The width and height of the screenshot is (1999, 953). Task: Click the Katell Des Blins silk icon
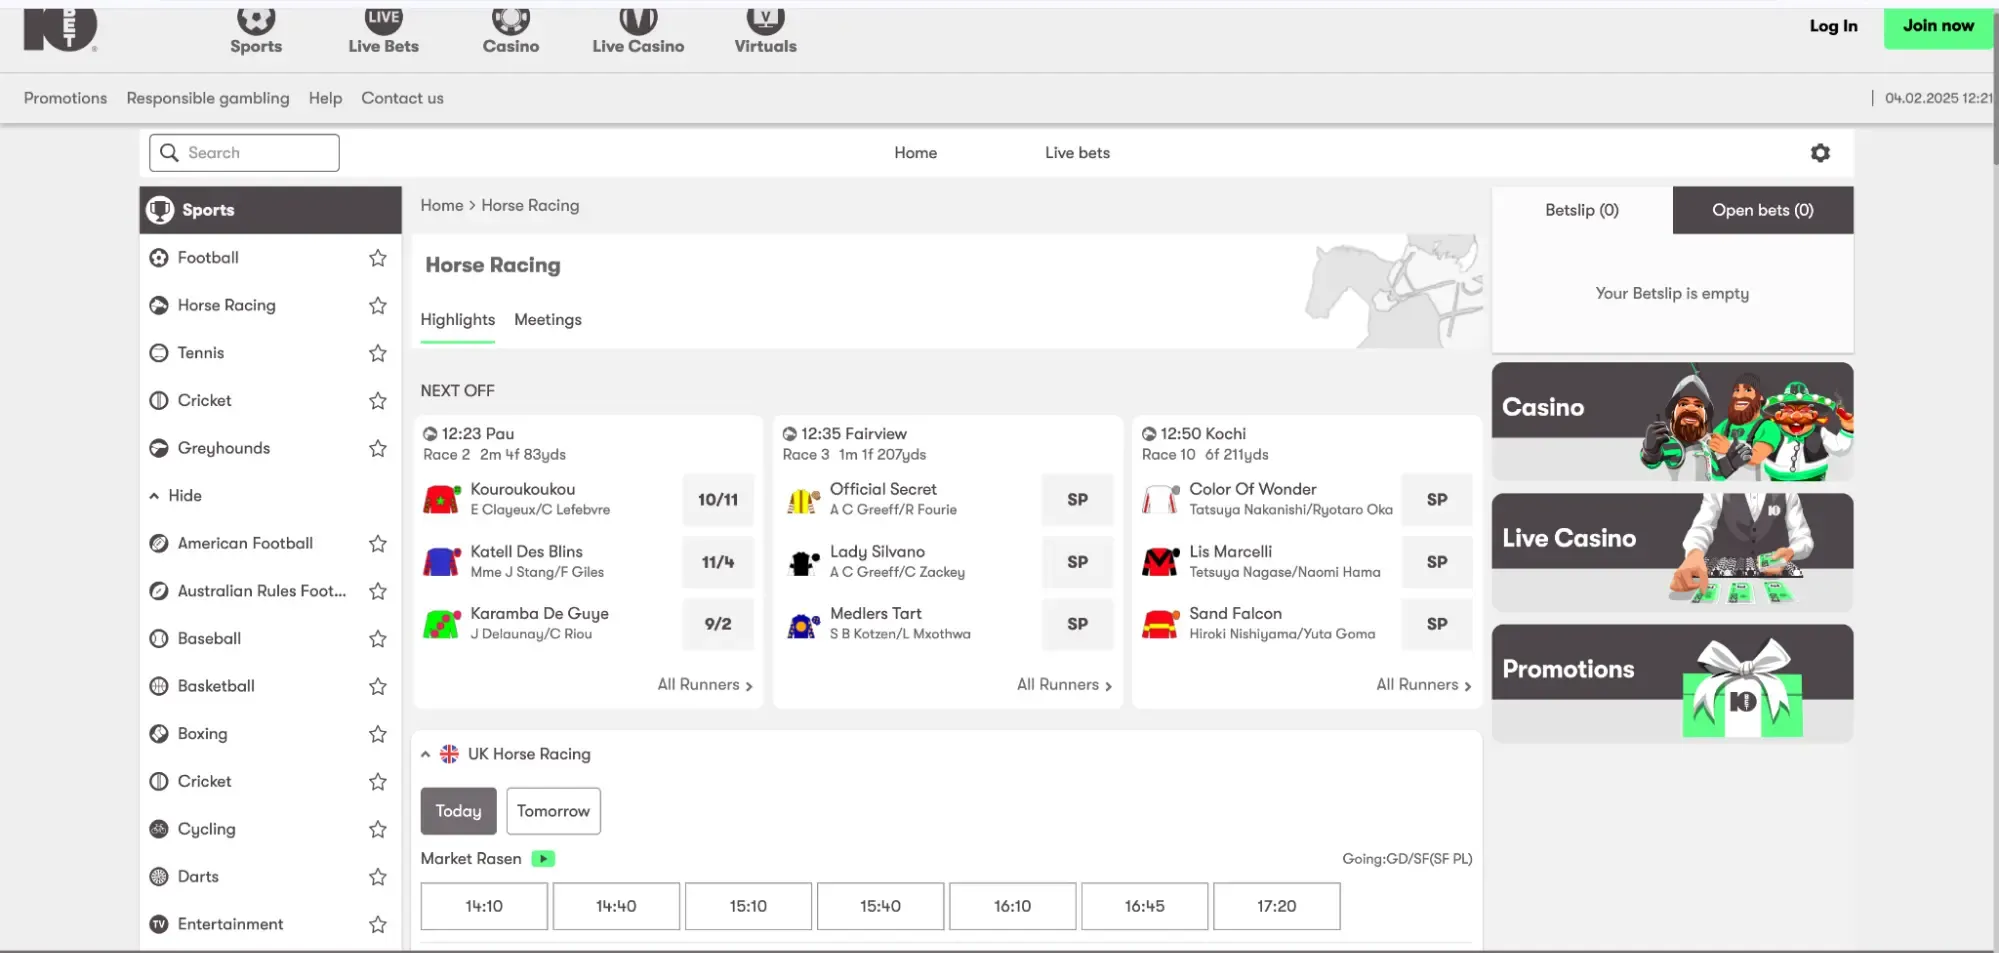(441, 562)
